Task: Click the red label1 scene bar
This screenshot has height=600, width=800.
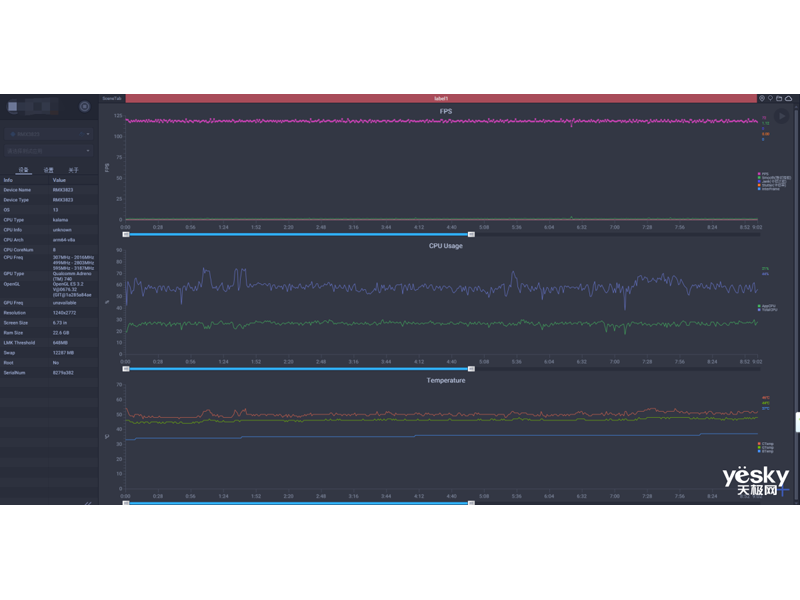Action: coord(441,98)
